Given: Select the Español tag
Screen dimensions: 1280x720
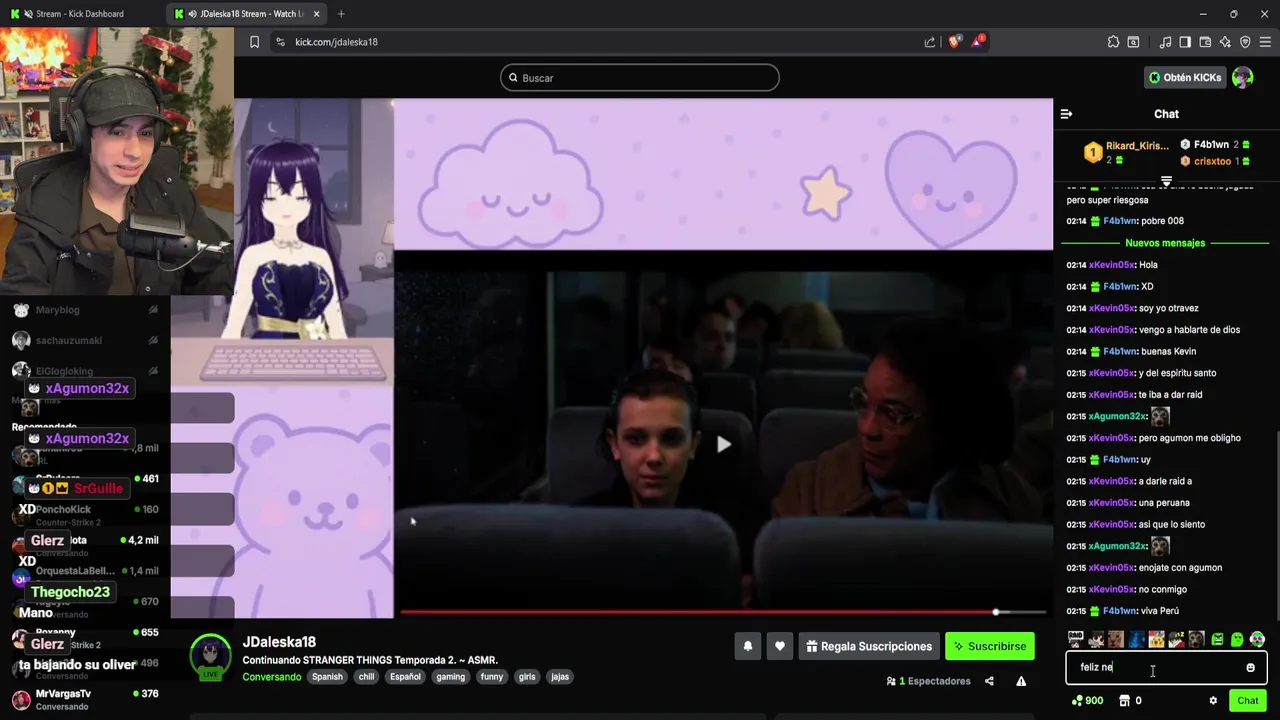Looking at the screenshot, I should click(405, 677).
